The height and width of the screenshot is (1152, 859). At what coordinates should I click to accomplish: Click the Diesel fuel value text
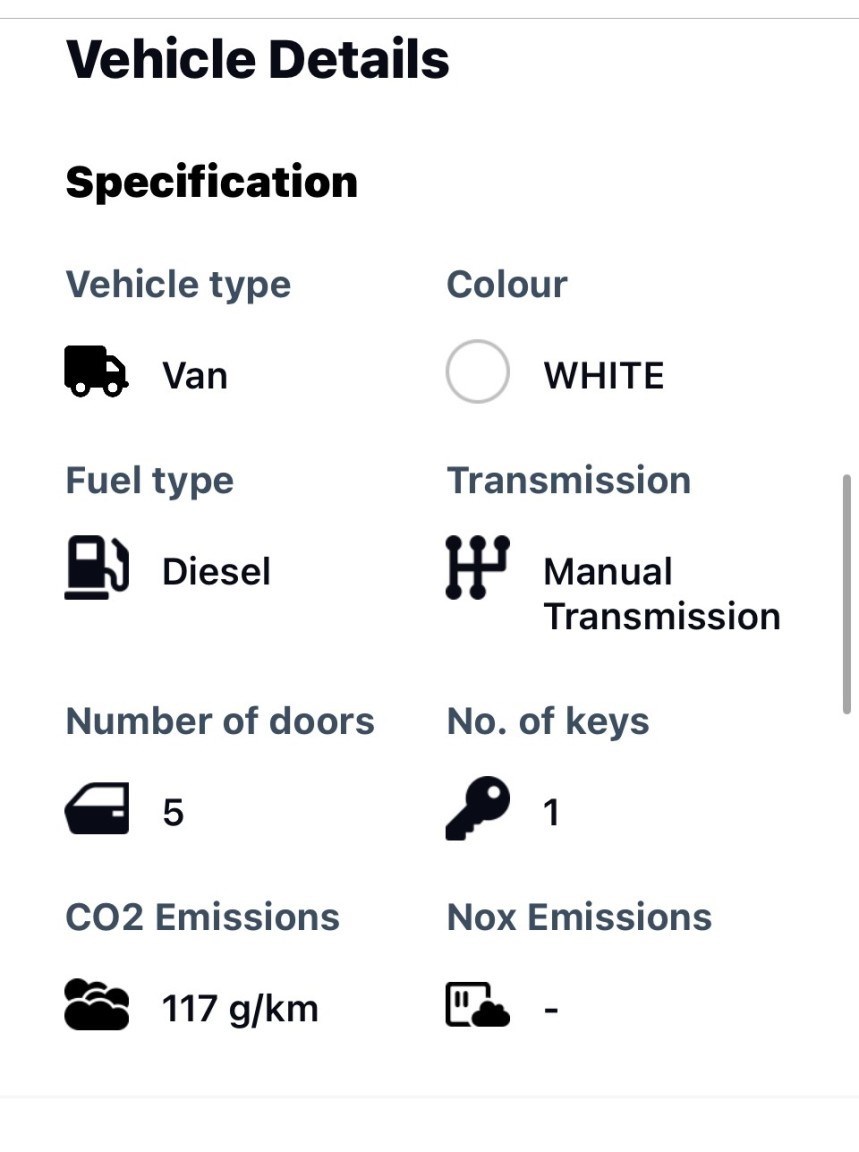coord(216,572)
